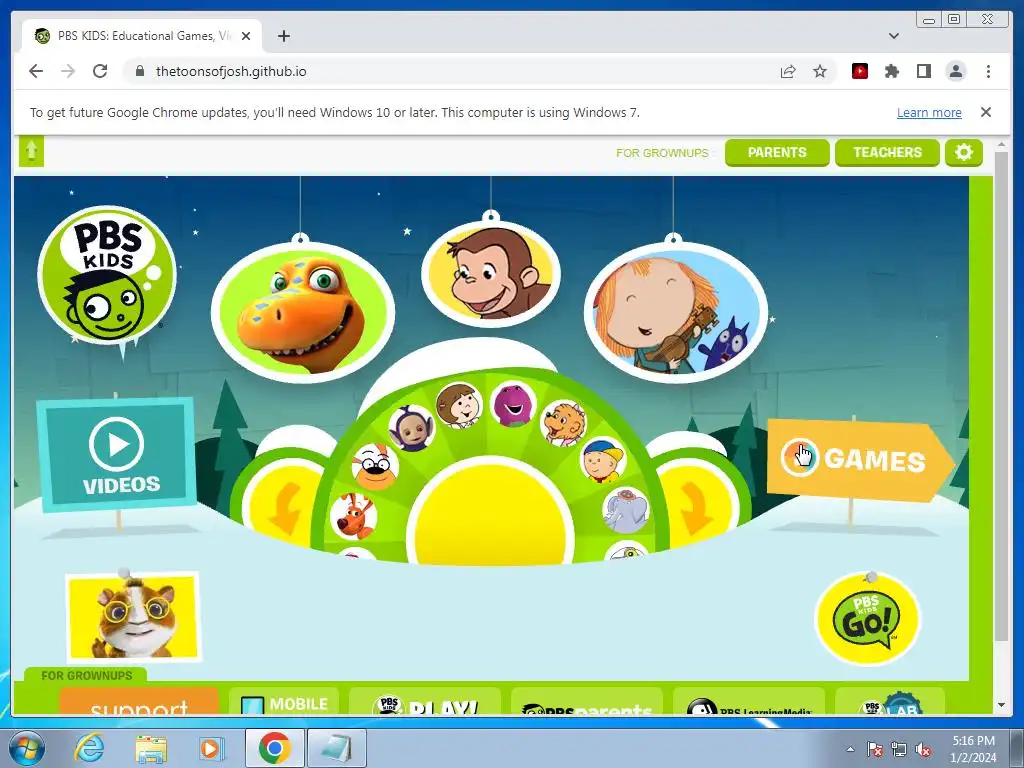The width and height of the screenshot is (1024, 768).
Task: Select the blue elephant wheel icon
Action: [x=626, y=510]
